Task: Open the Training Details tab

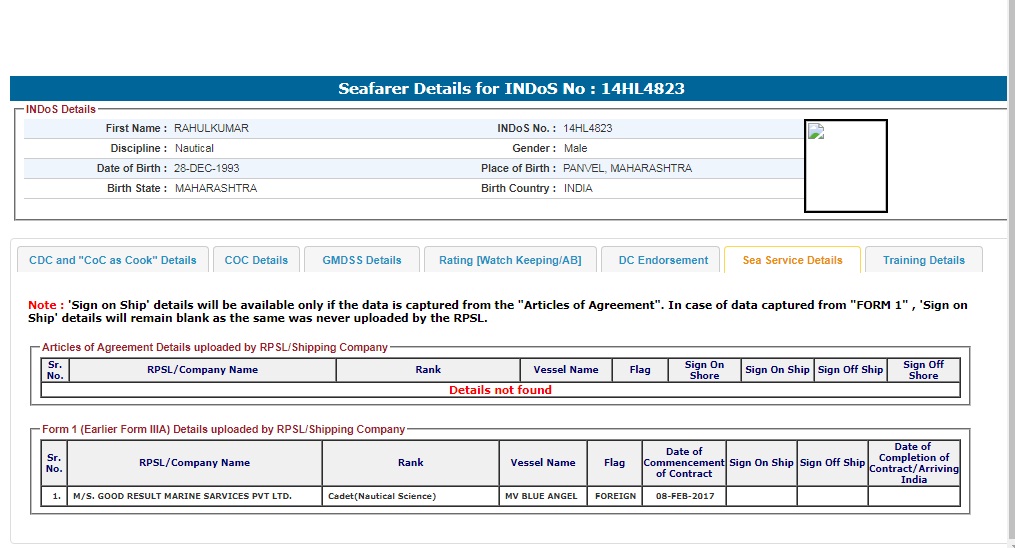Action: (923, 260)
